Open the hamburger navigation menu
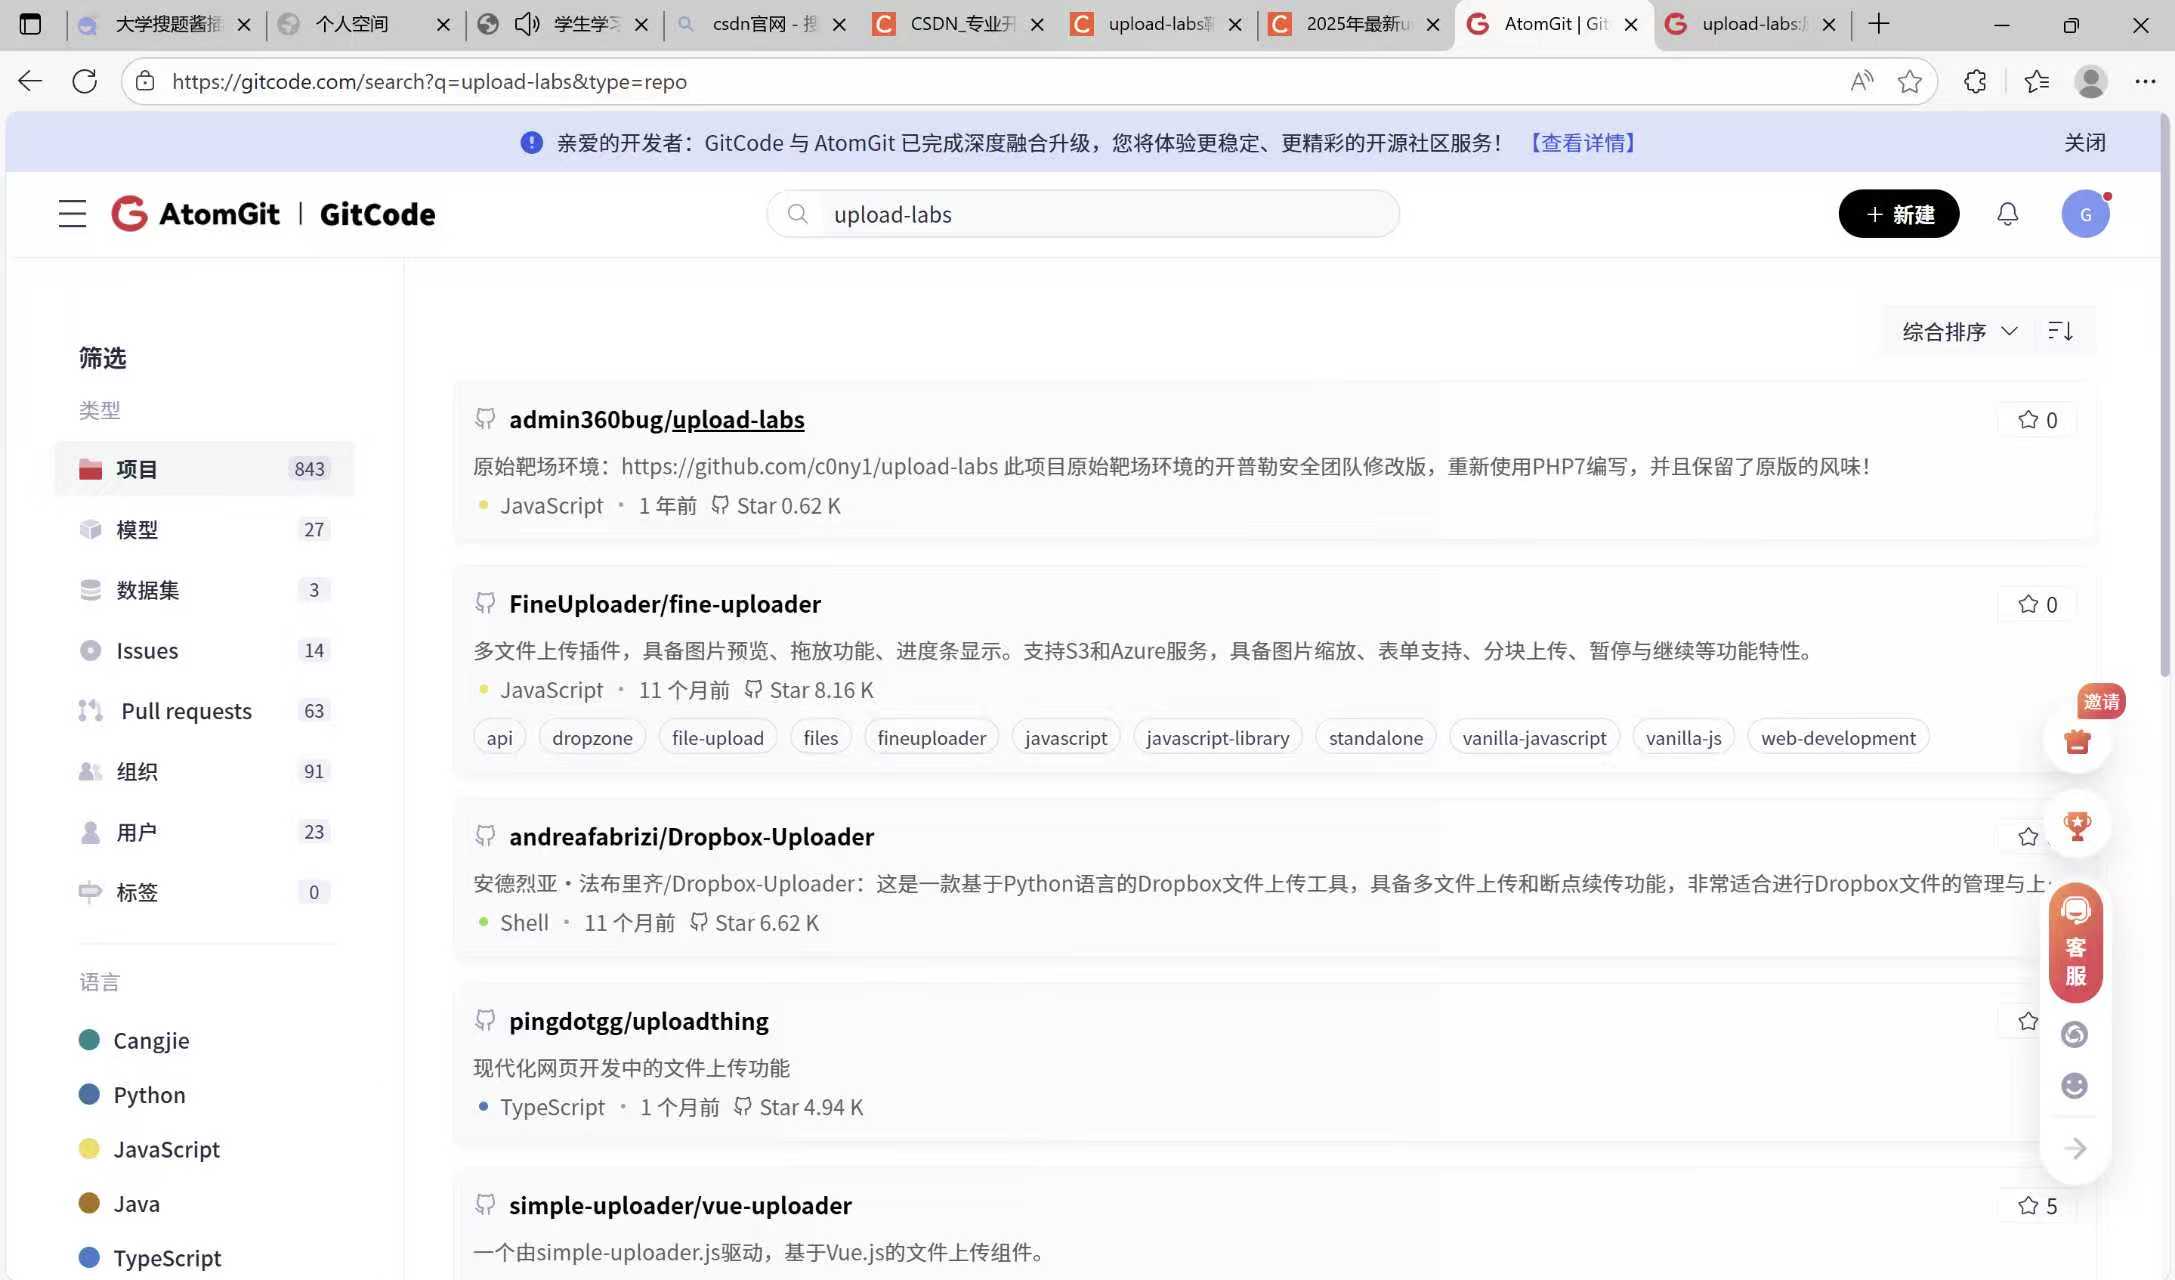Screen dimensions: 2175x1280 (72, 214)
